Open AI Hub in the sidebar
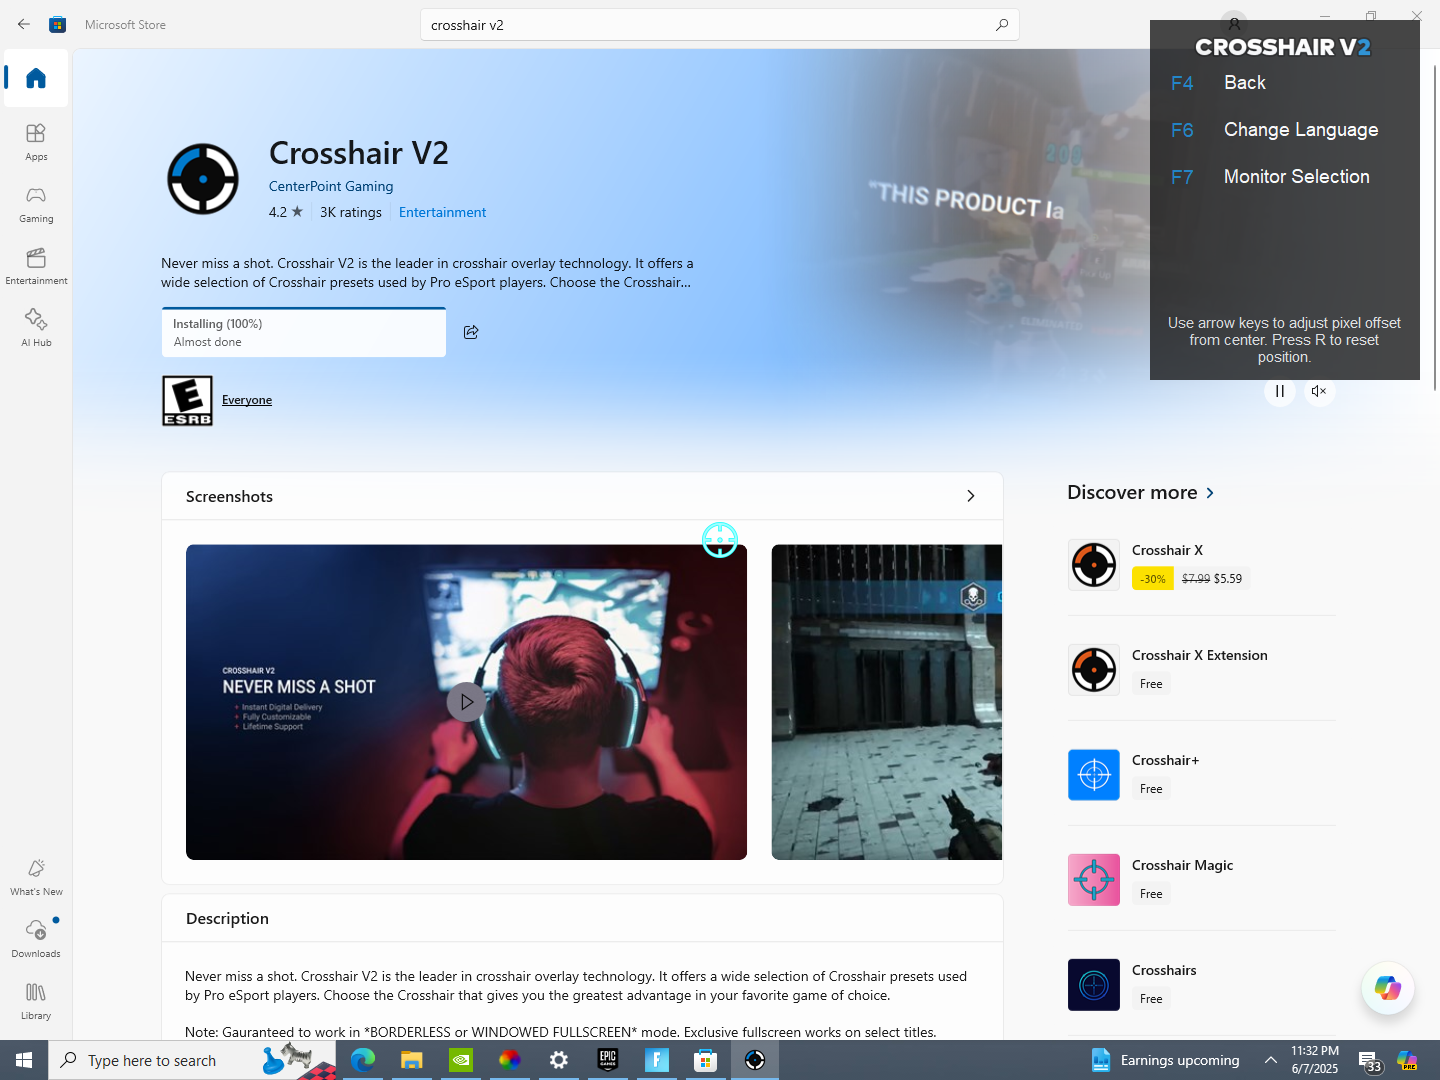This screenshot has width=1440, height=1080. tap(36, 327)
